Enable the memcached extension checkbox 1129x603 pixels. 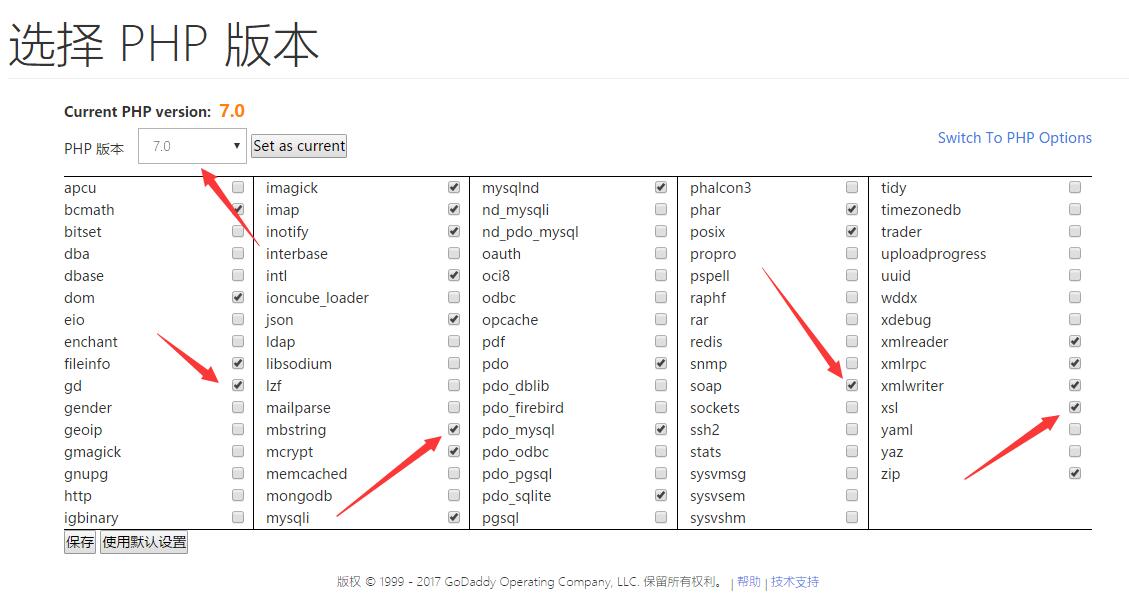point(454,473)
